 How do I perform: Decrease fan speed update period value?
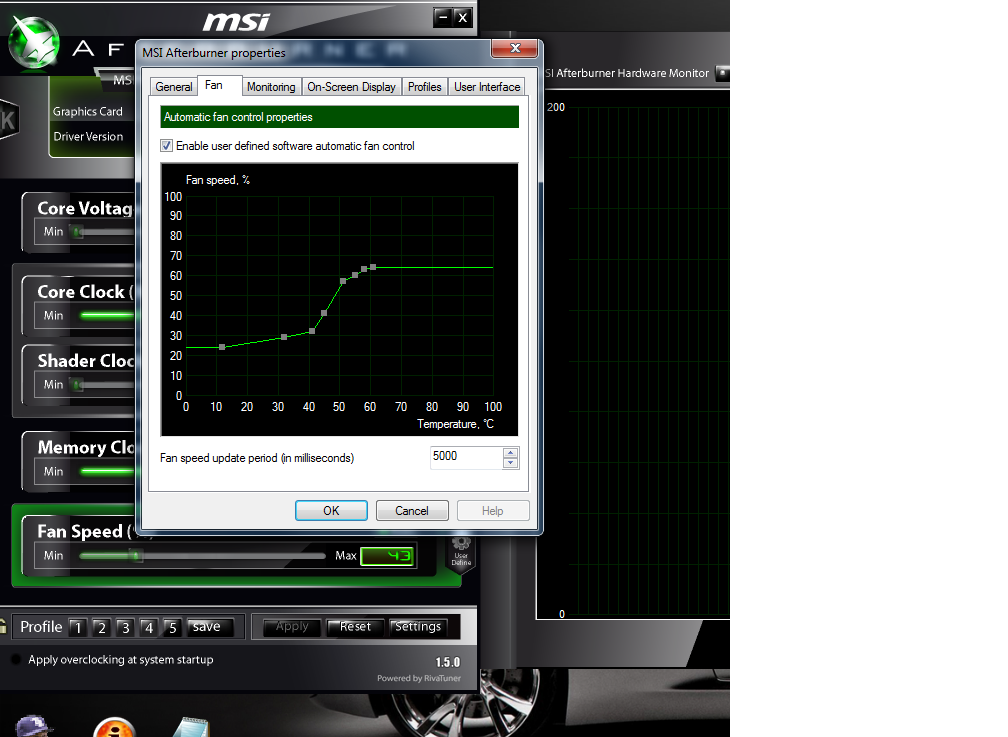click(510, 462)
